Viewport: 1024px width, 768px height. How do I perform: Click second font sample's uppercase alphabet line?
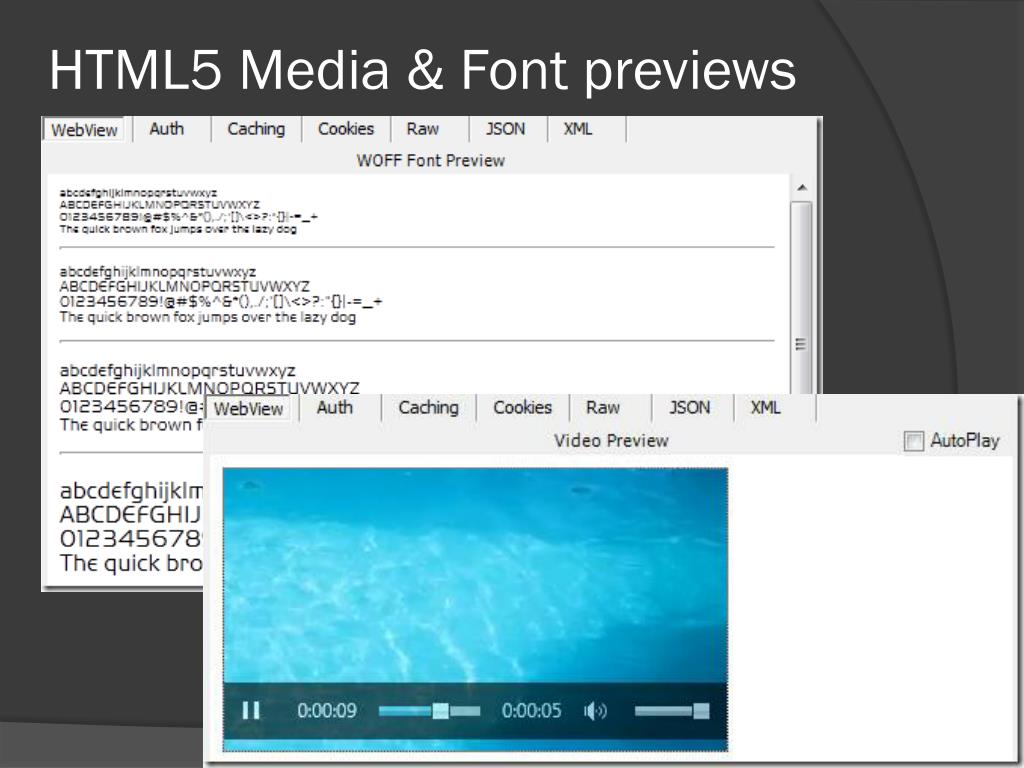[184, 287]
